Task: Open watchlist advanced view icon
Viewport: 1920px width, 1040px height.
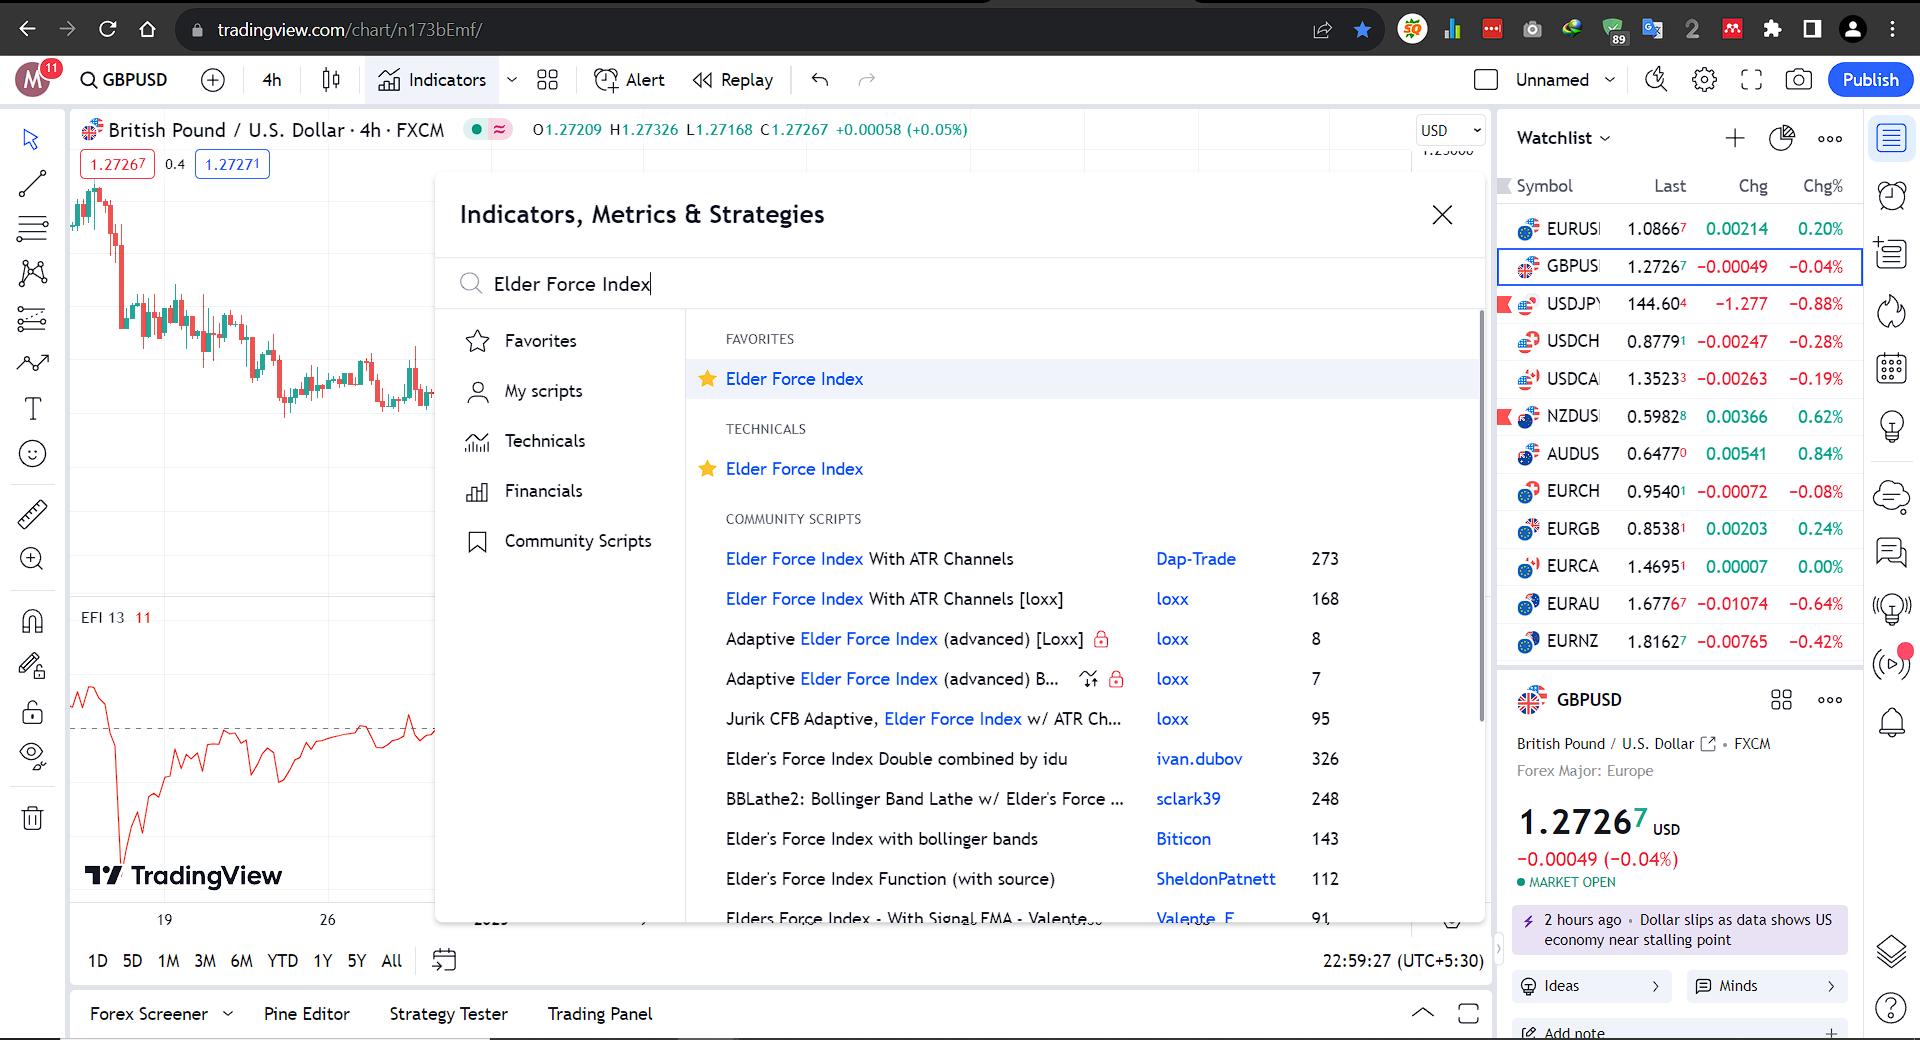Action: pos(1782,138)
